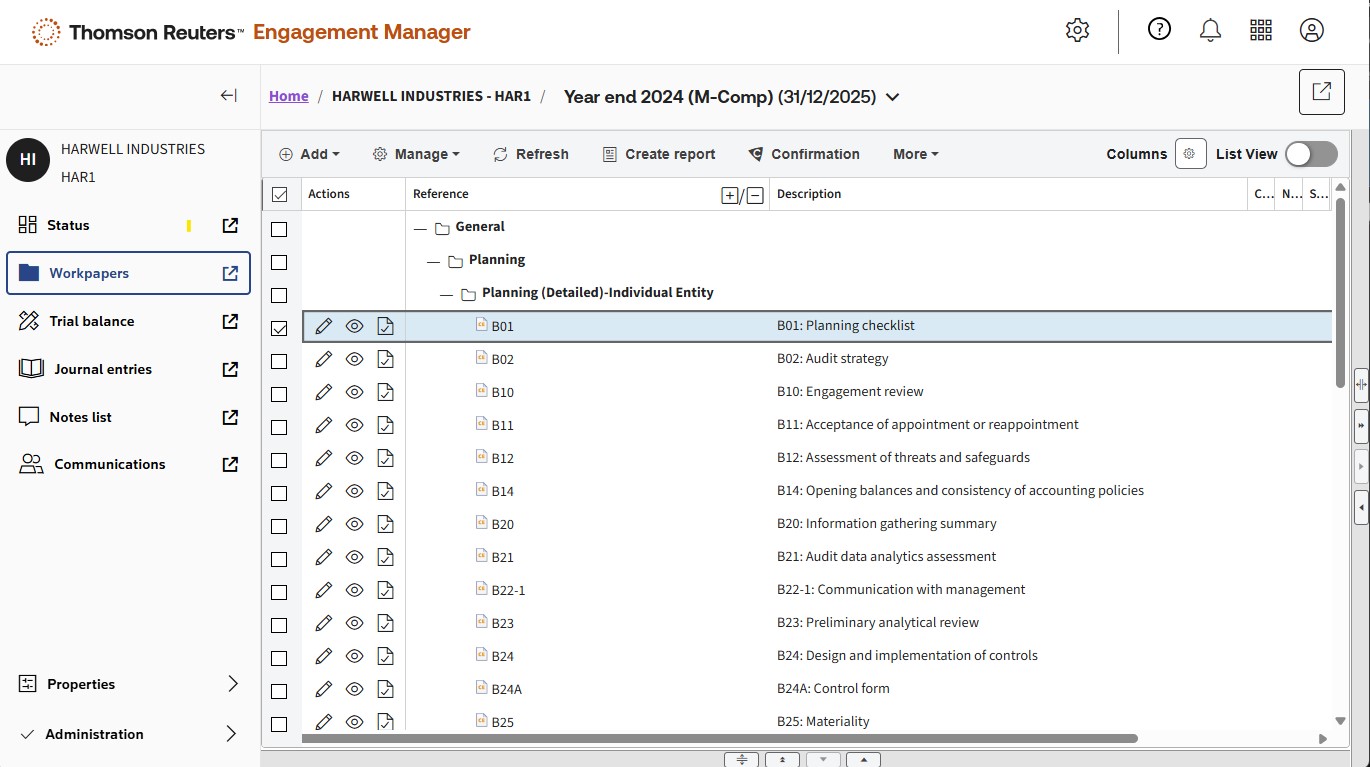The height and width of the screenshot is (767, 1370).
Task: Open Journal entries in the sidebar
Action: [x=103, y=369]
